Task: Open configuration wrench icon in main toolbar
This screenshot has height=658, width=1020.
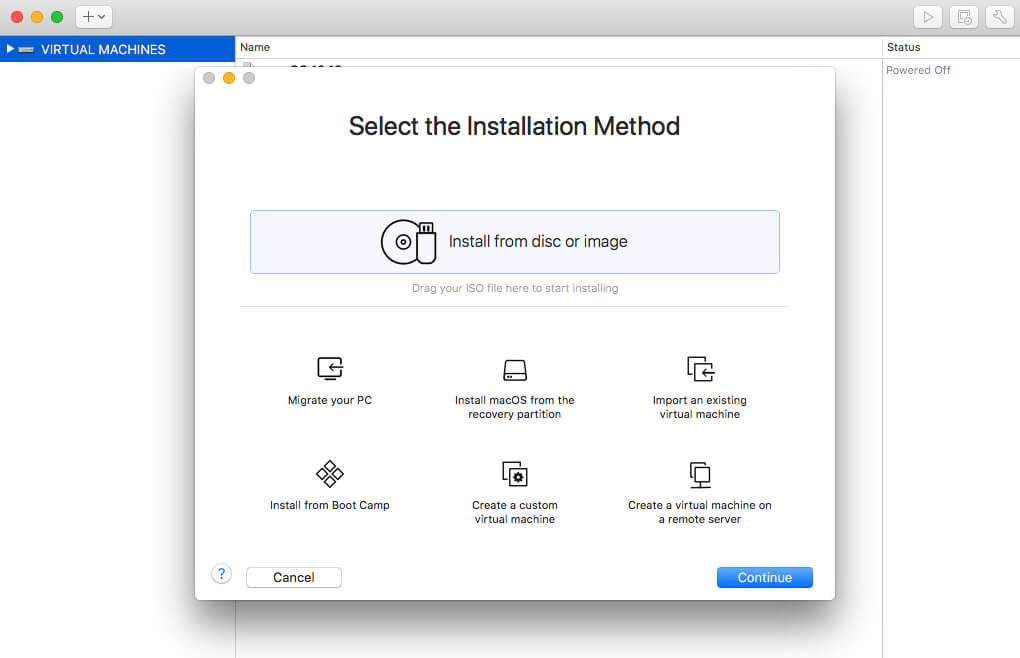Action: (x=999, y=17)
